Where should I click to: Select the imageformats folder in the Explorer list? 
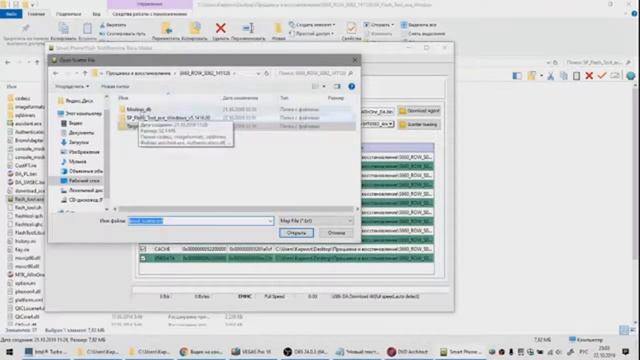click(26, 107)
